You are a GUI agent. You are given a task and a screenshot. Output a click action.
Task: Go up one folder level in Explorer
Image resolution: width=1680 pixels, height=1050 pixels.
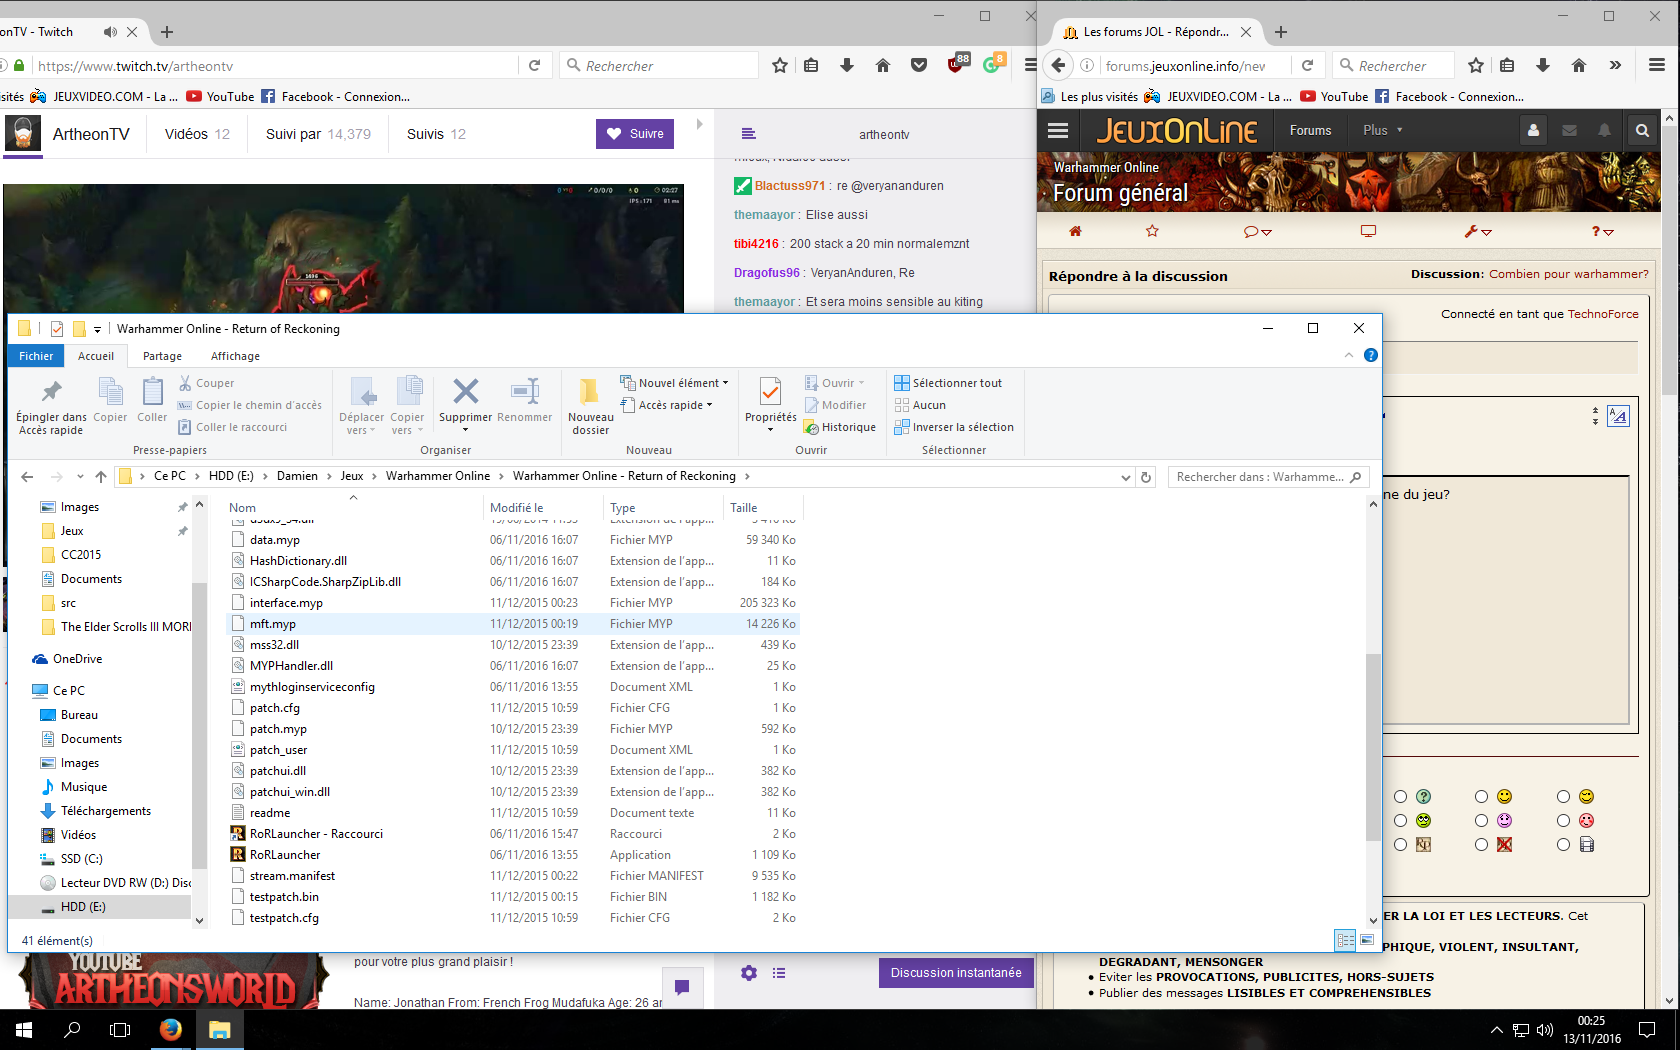[101, 477]
